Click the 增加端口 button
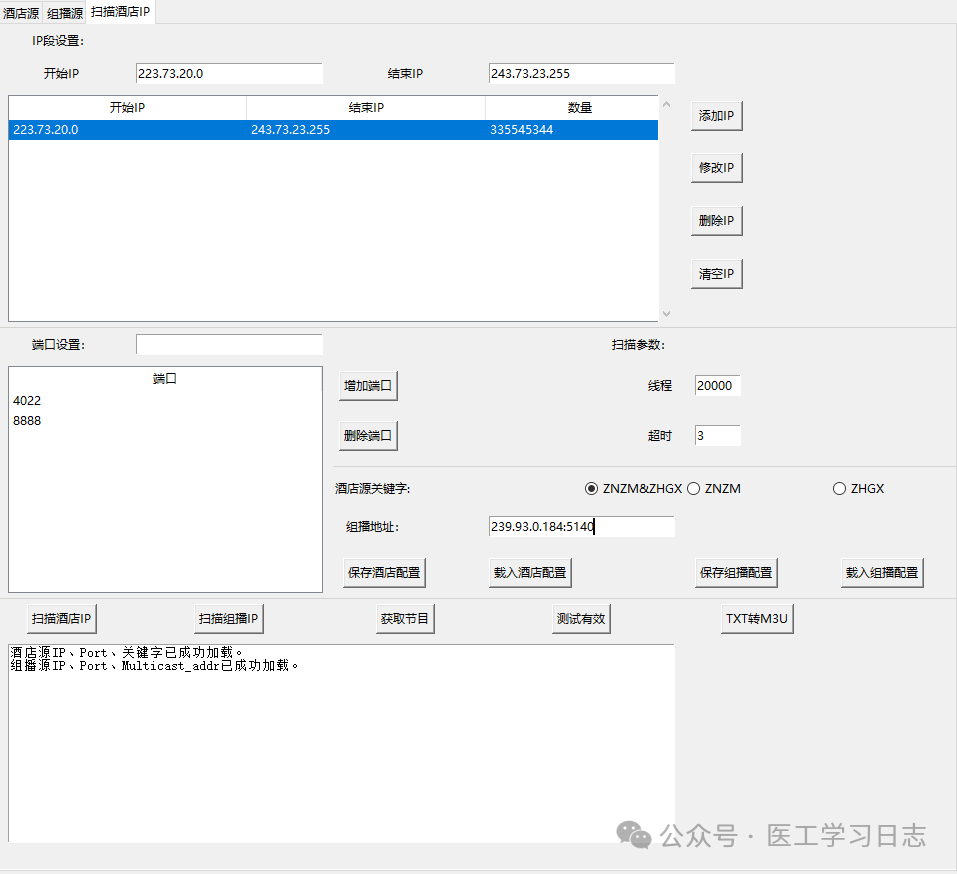Viewport: 957px width, 874px height. (368, 386)
